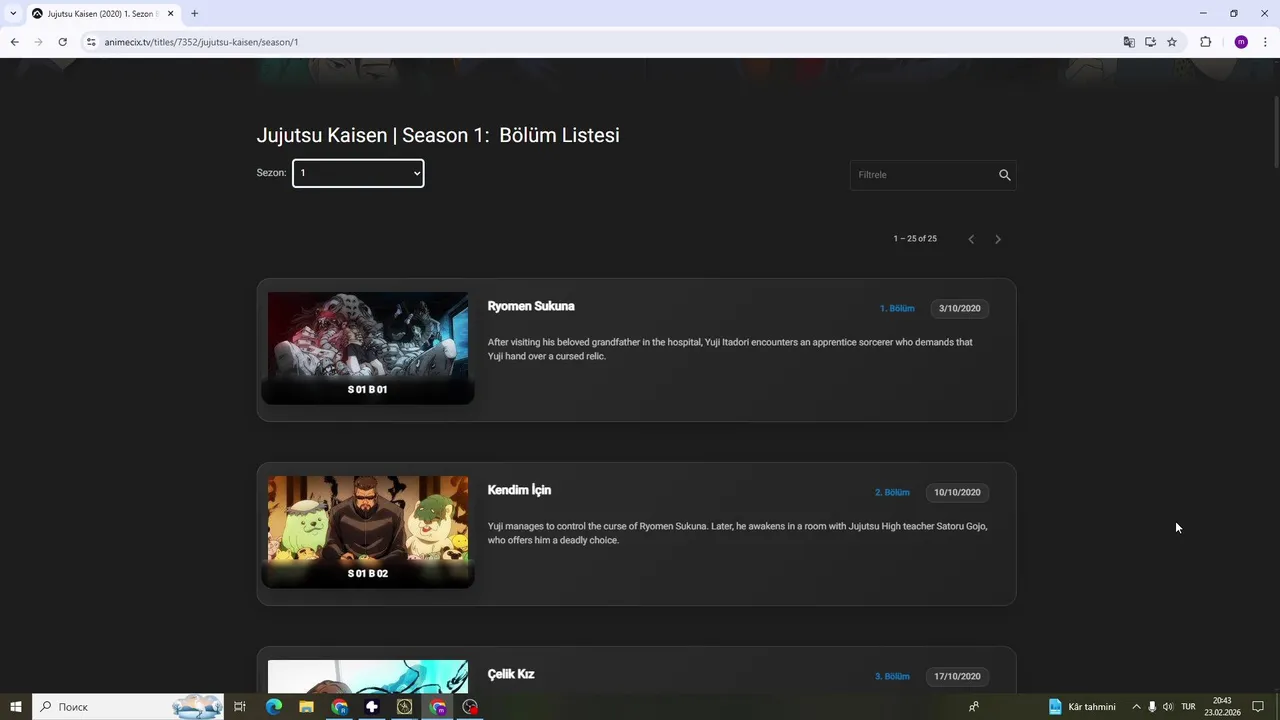Image resolution: width=1280 pixels, height=720 pixels.
Task: Open the volume control tray icon
Action: 1168,707
